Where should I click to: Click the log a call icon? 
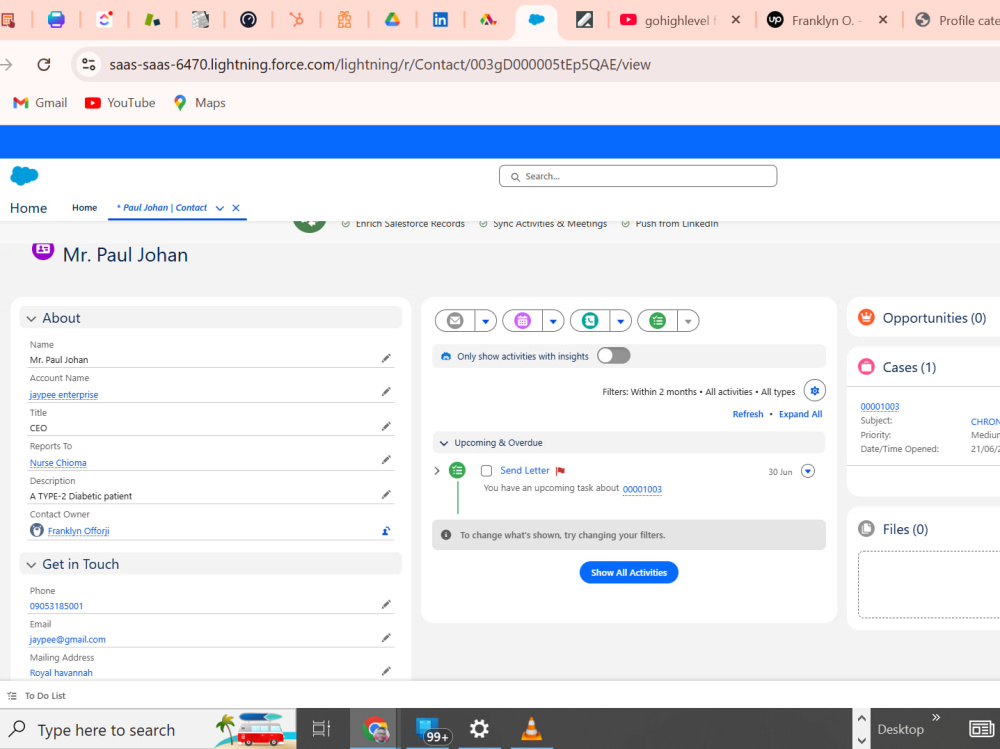pyautogui.click(x=590, y=320)
